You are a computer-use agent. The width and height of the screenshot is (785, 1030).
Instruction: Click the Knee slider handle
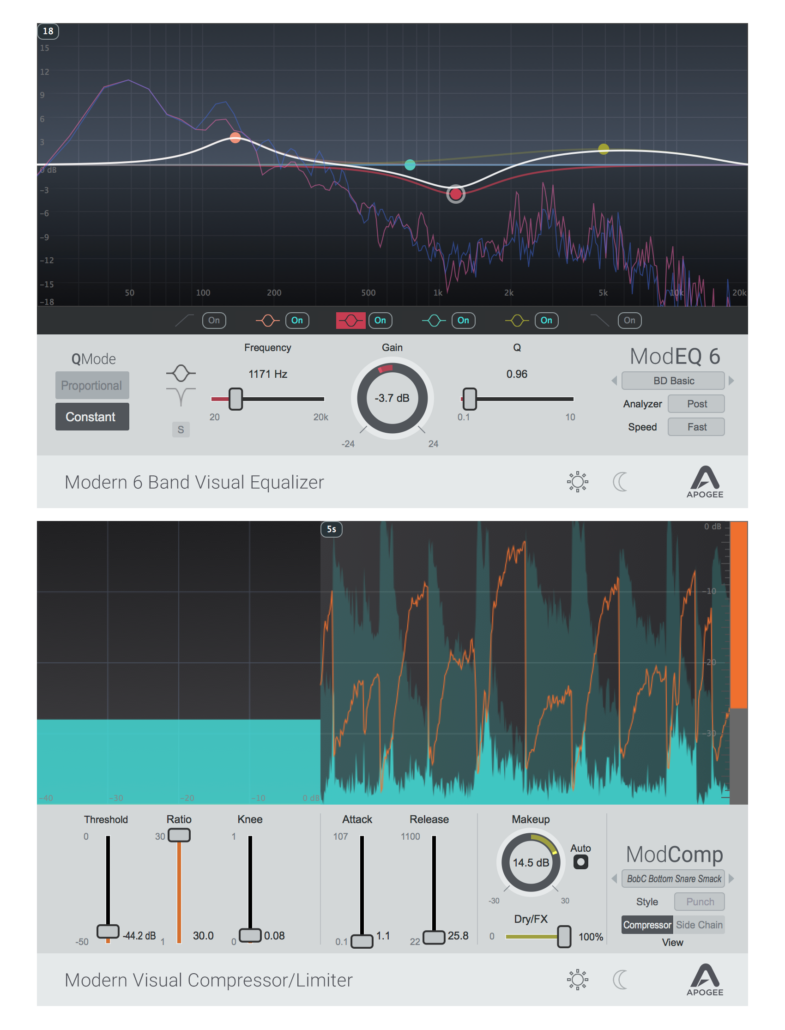250,935
